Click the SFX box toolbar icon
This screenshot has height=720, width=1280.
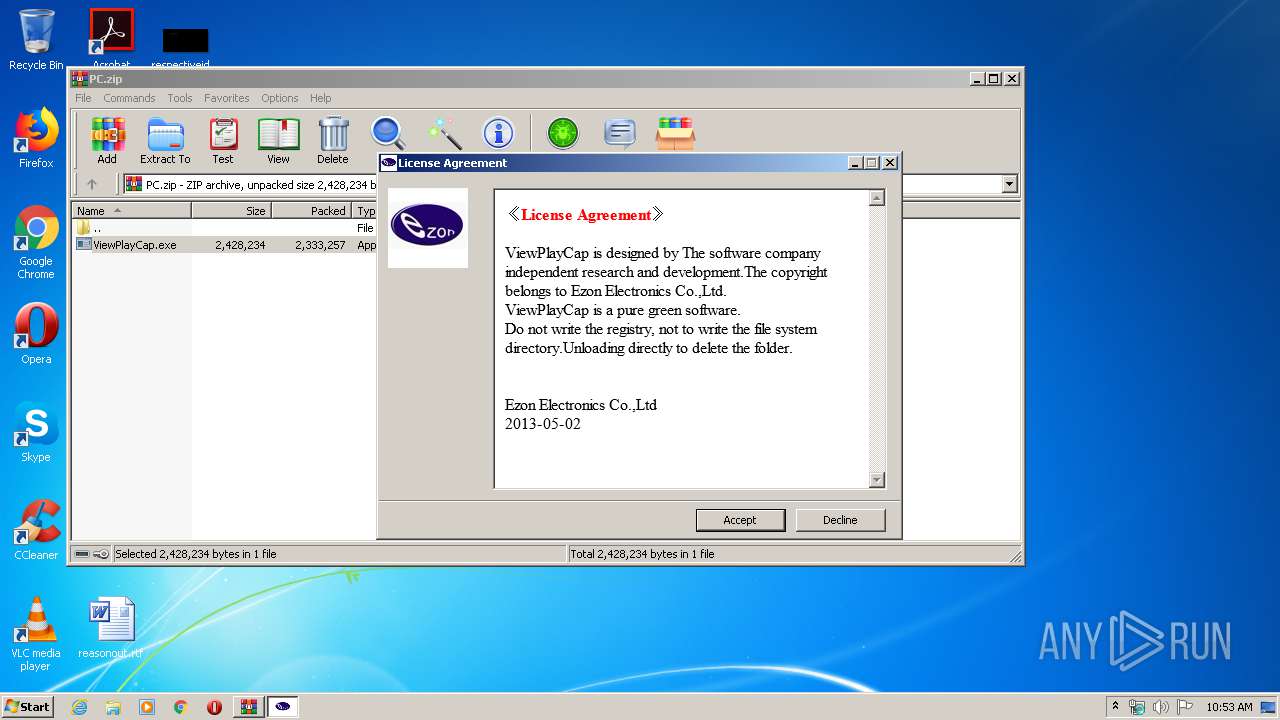[676, 133]
